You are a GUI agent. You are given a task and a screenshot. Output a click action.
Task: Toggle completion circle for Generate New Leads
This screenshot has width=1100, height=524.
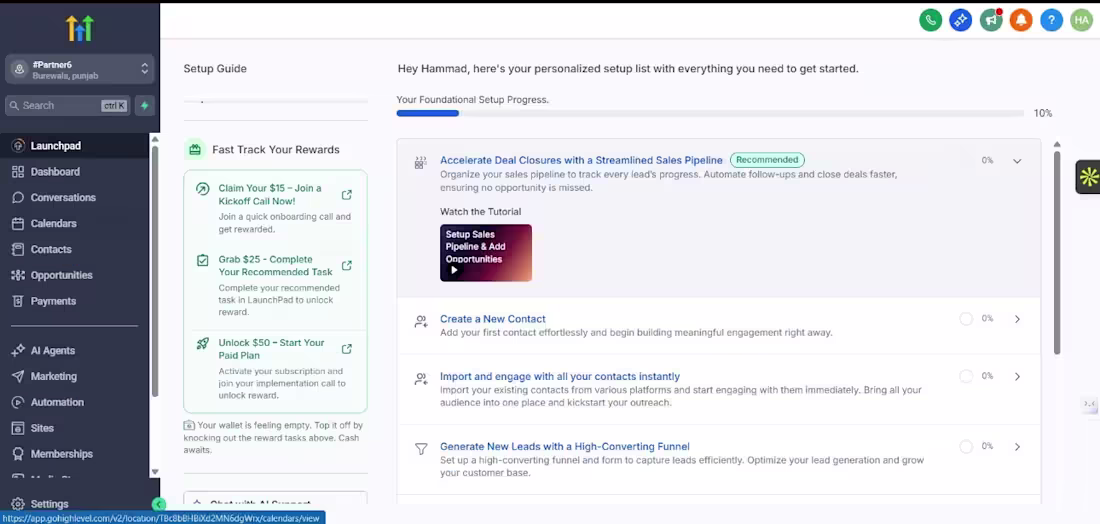(966, 447)
